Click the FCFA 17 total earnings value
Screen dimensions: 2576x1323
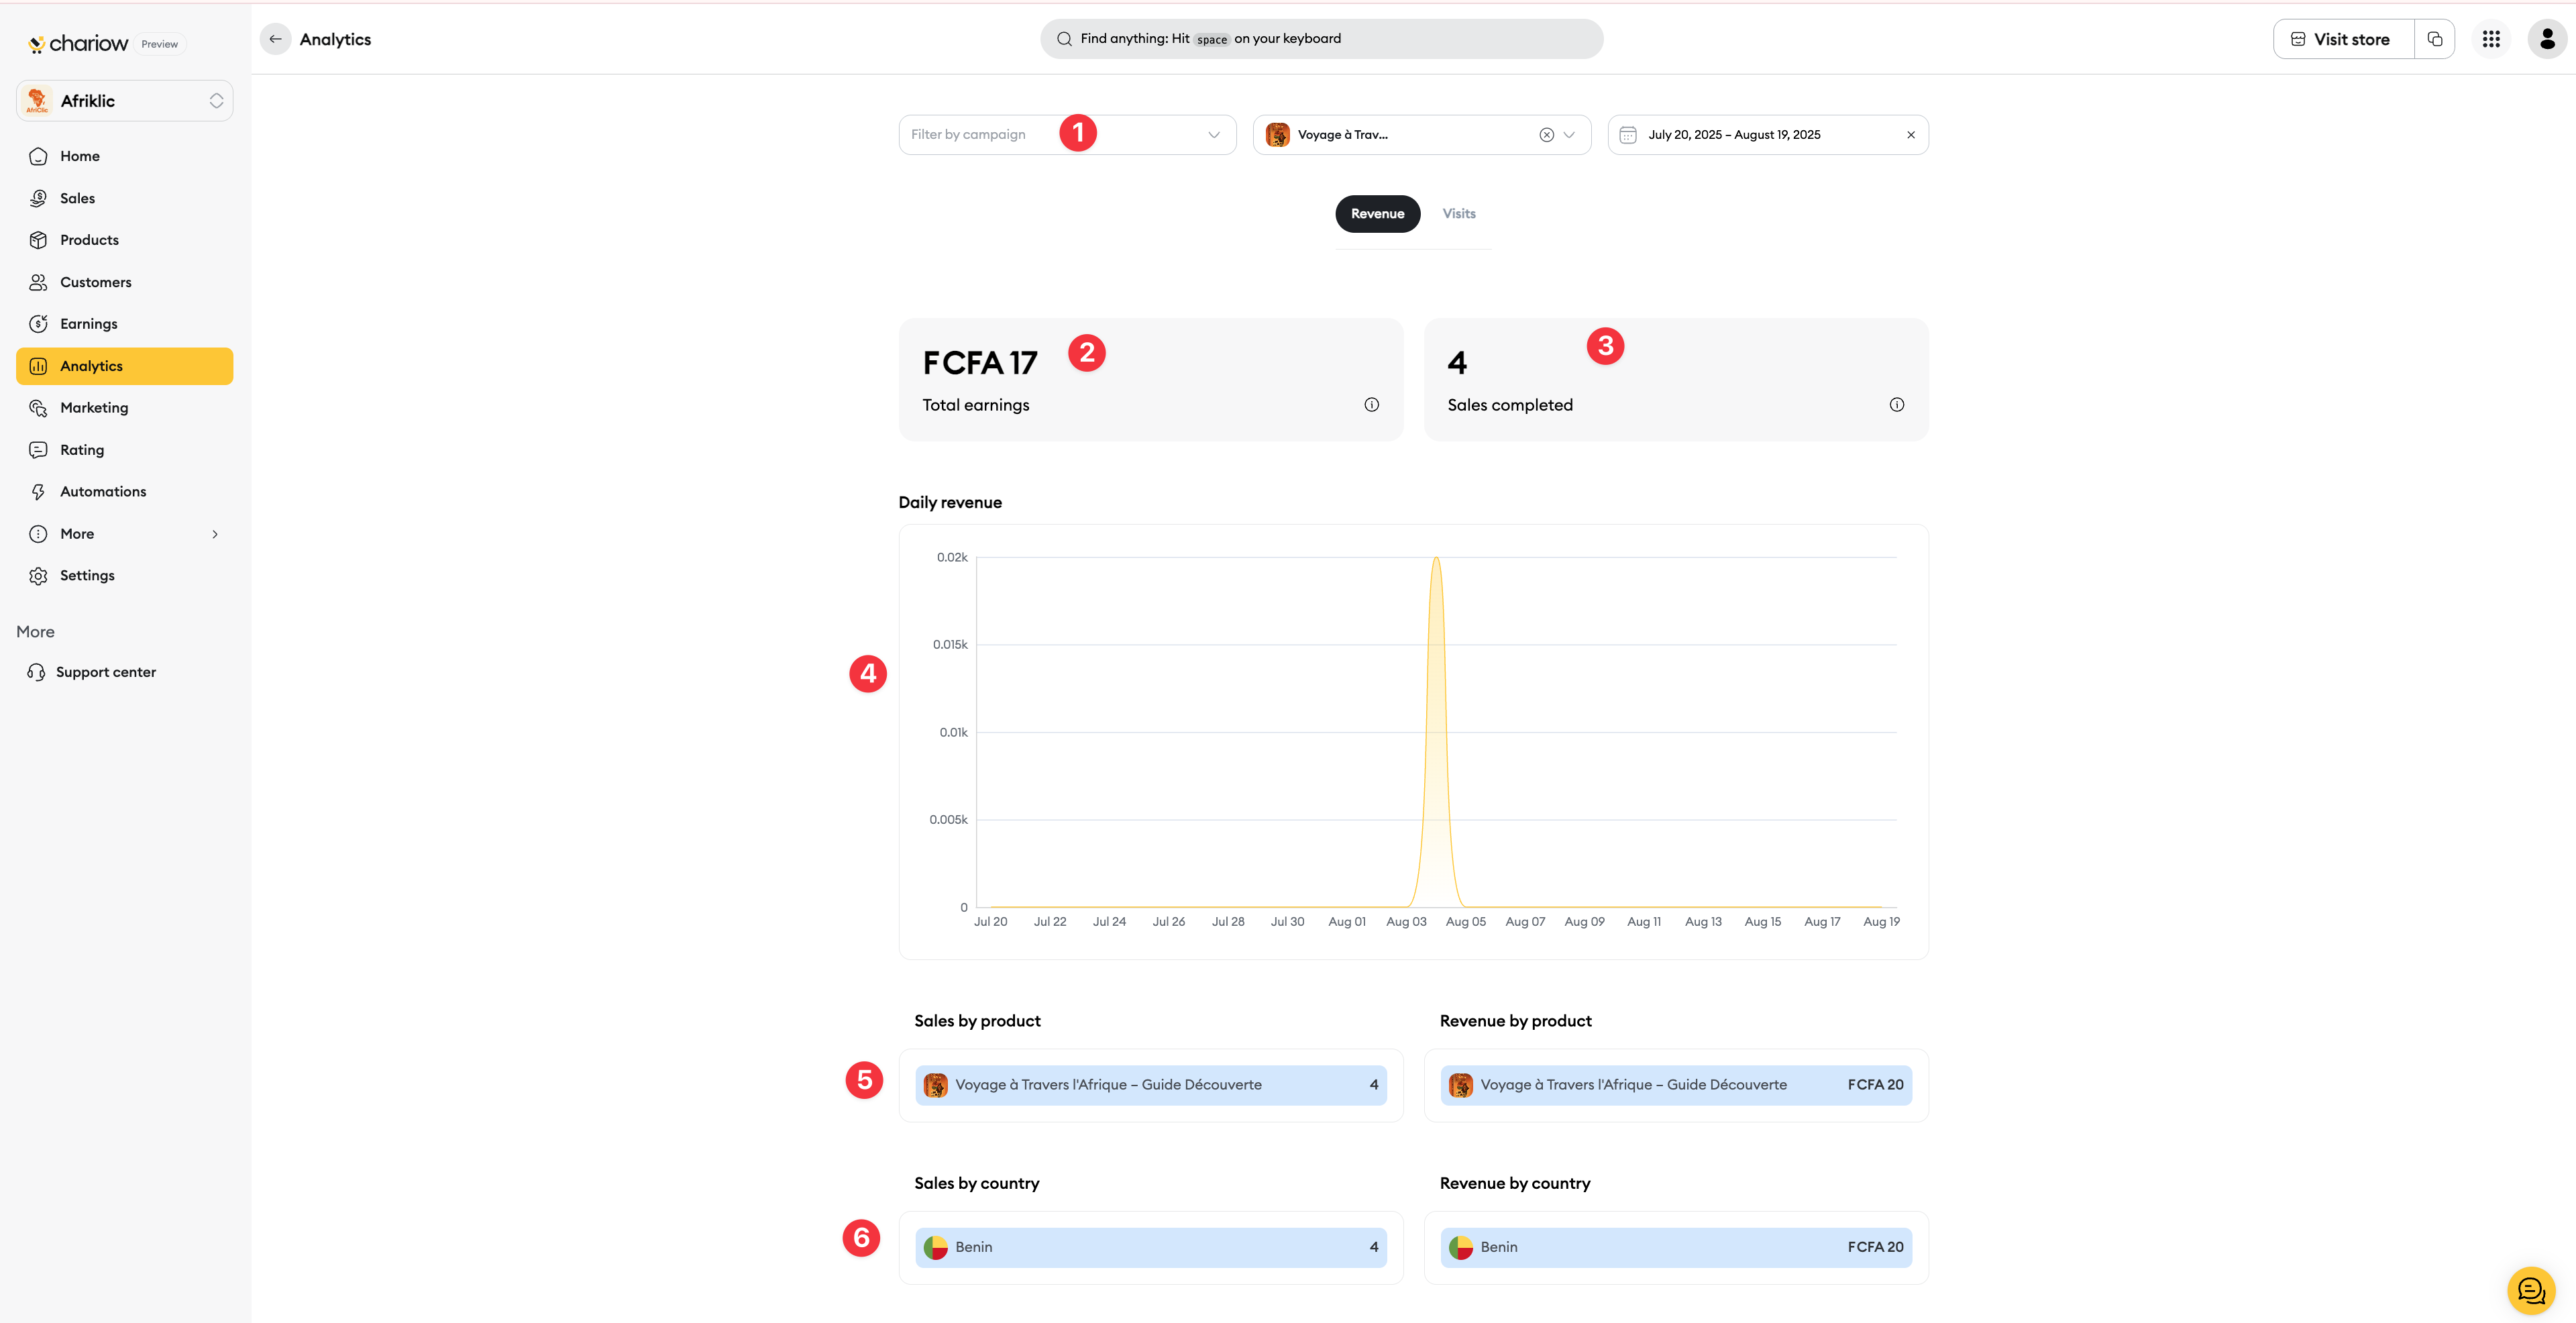pyautogui.click(x=980, y=363)
